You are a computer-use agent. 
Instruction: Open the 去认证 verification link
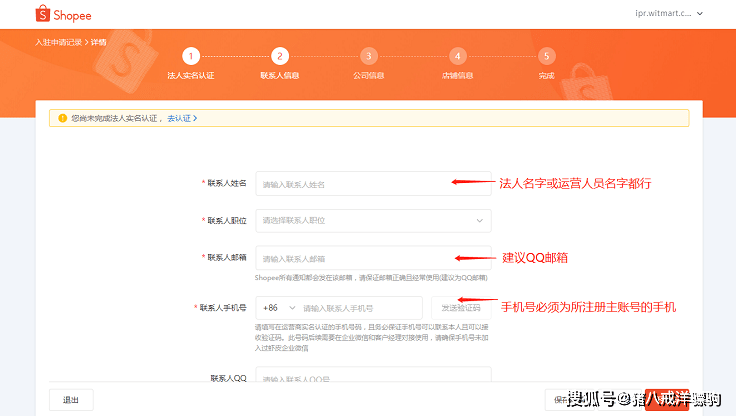181,118
